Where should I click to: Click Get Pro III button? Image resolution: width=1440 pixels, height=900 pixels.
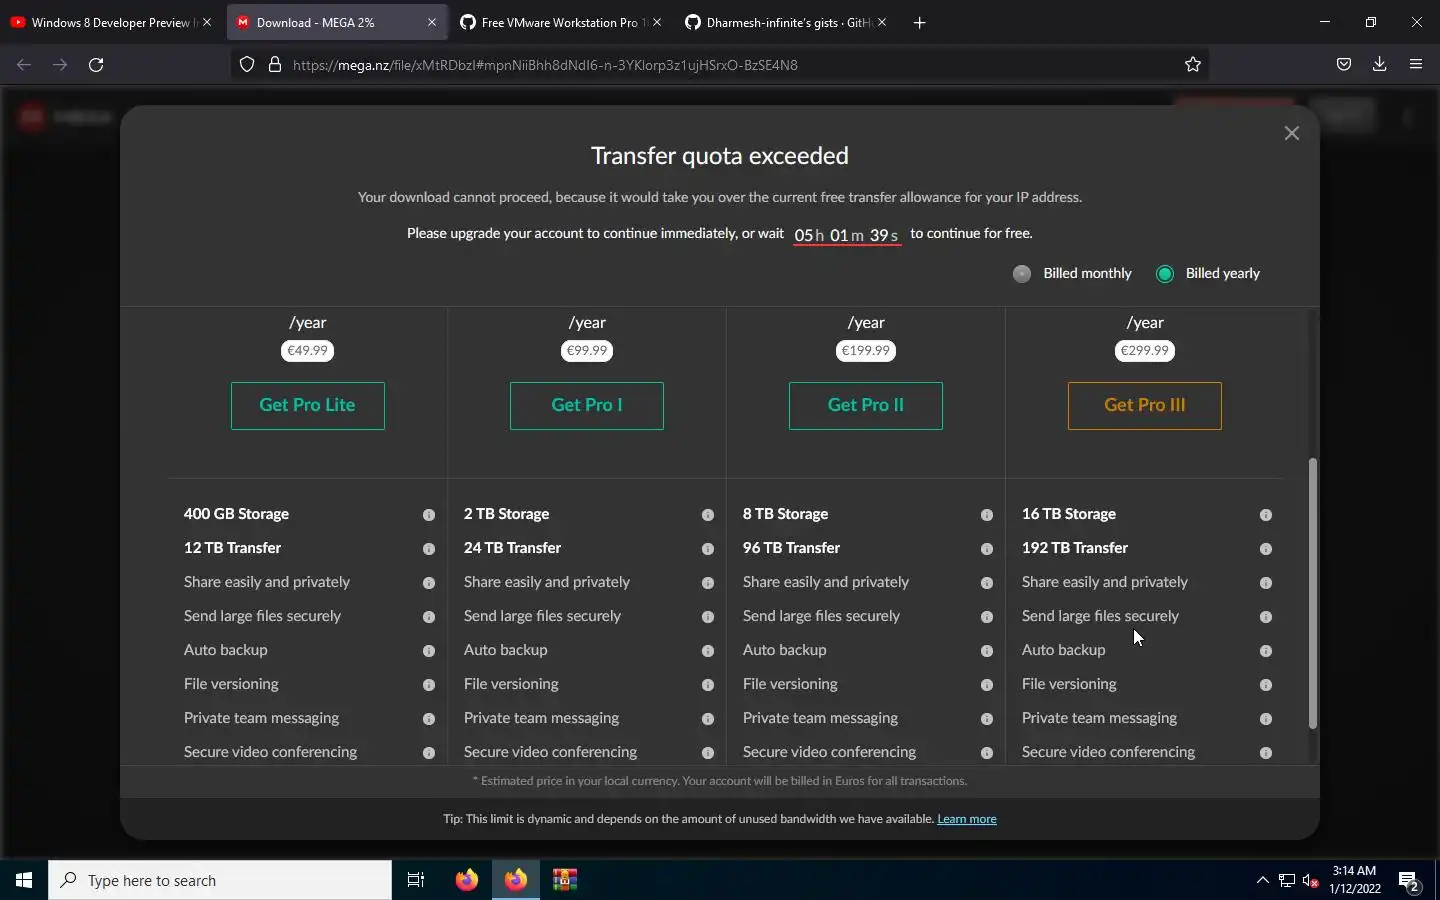click(x=1145, y=405)
